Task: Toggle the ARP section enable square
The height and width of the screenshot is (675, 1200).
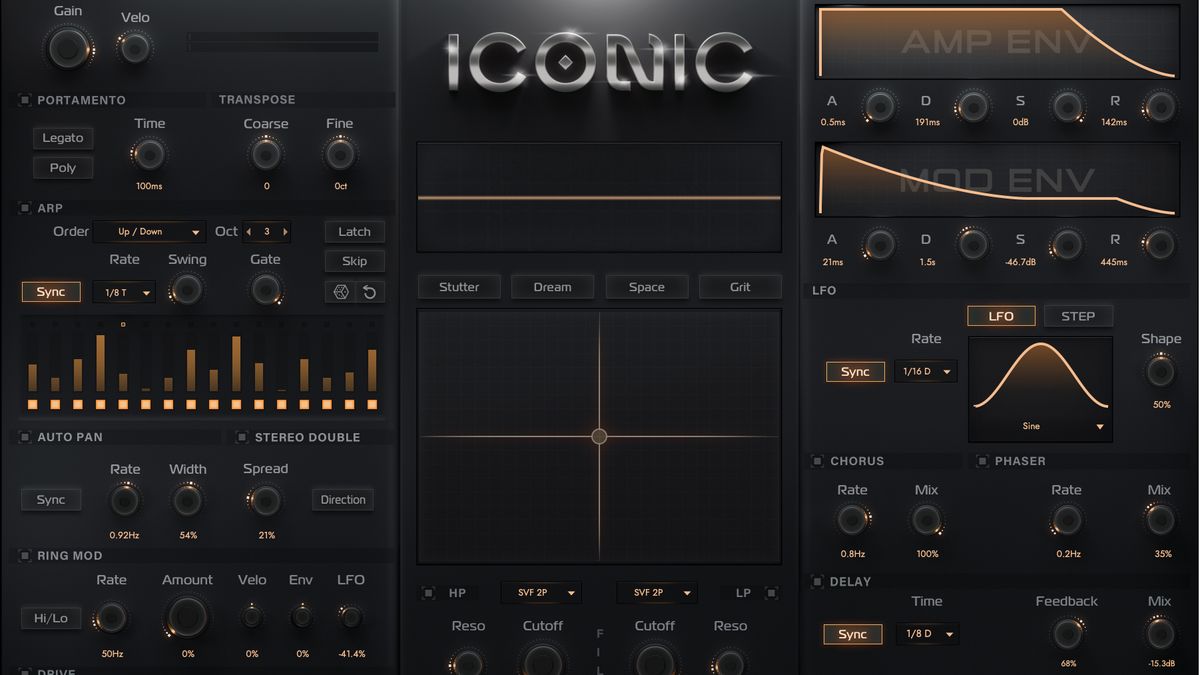Action: (x=24, y=208)
